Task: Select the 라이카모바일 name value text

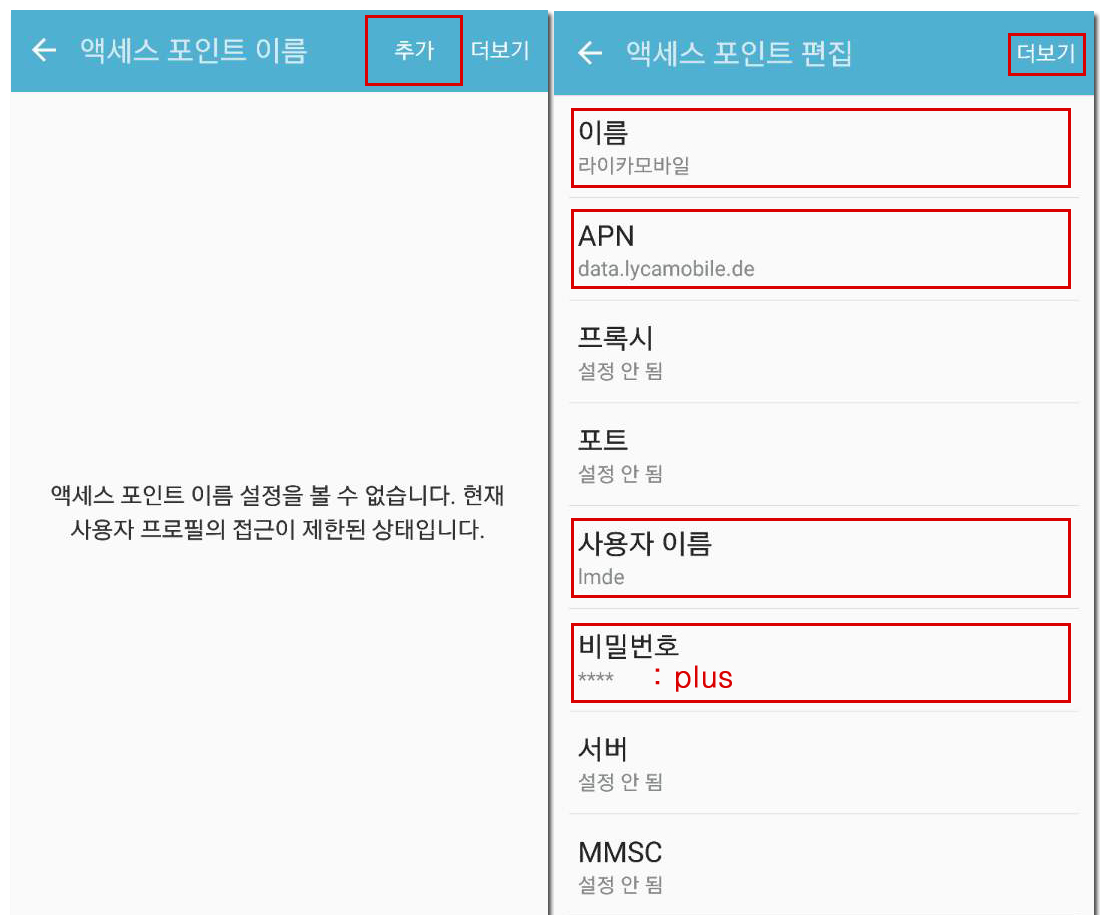Action: tap(633, 166)
